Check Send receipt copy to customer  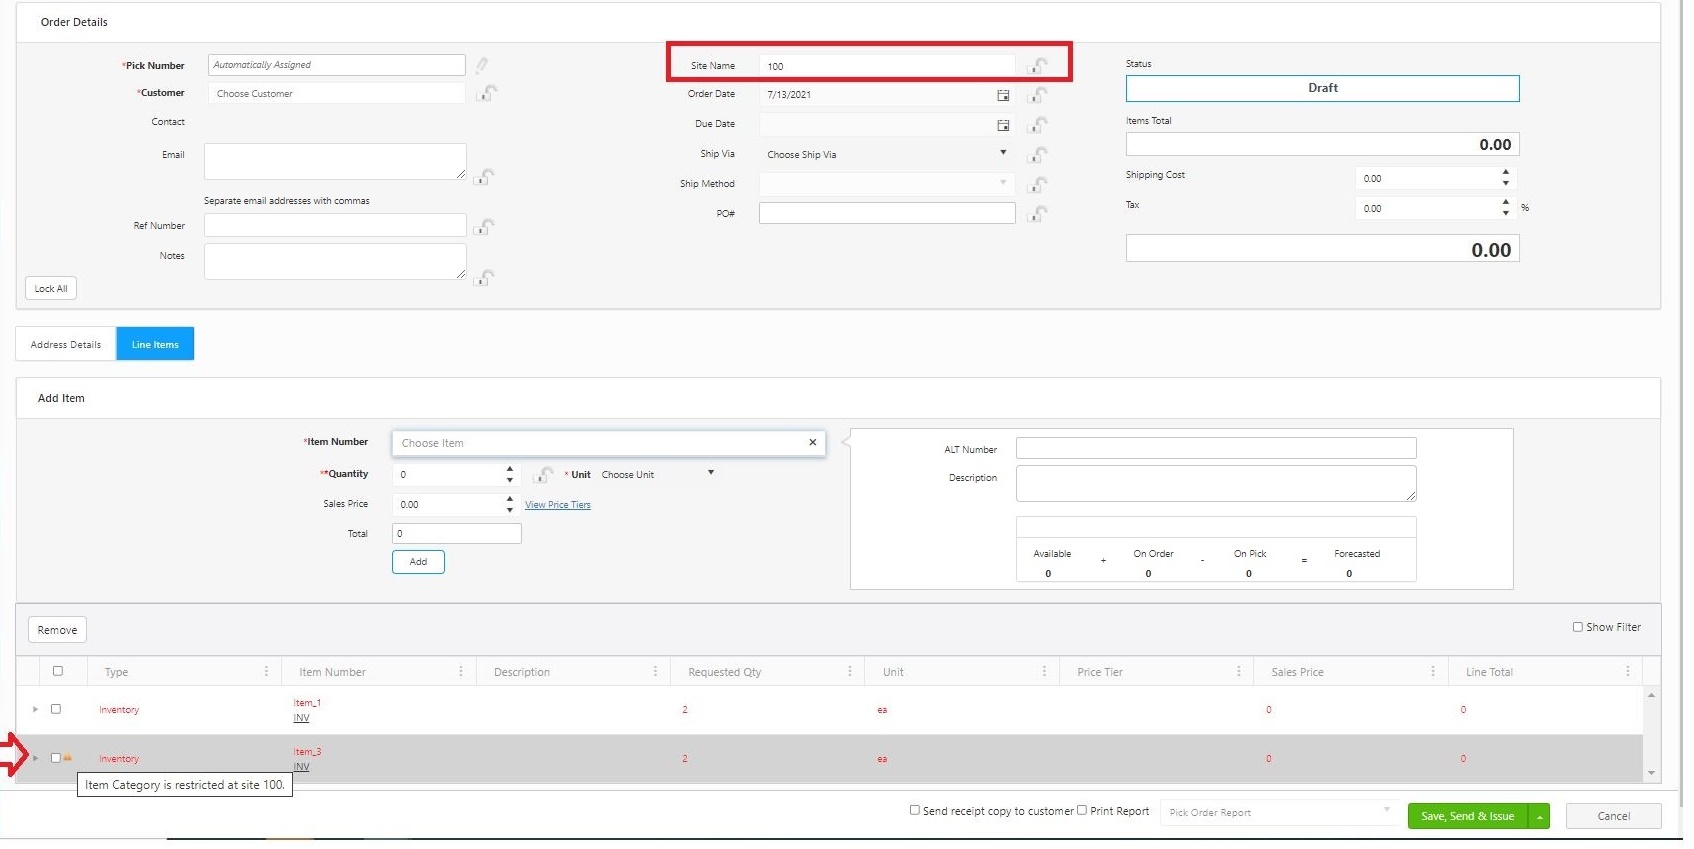point(914,811)
